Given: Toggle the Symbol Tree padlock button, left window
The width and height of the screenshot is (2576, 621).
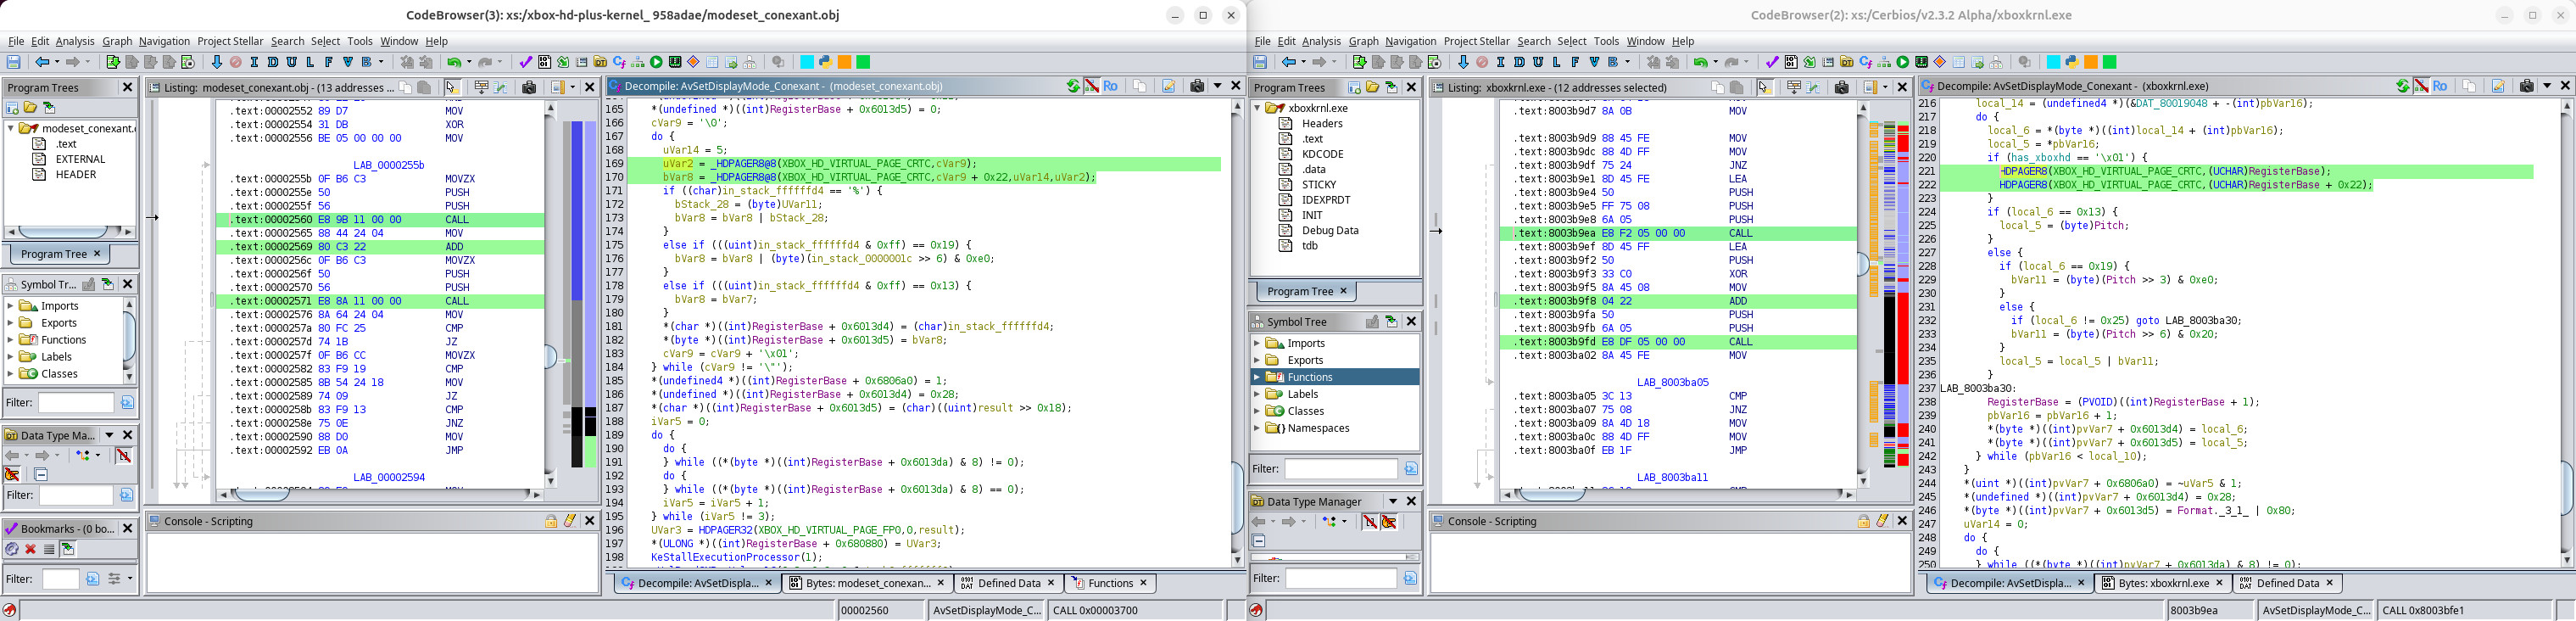Looking at the screenshot, I should (x=88, y=284).
